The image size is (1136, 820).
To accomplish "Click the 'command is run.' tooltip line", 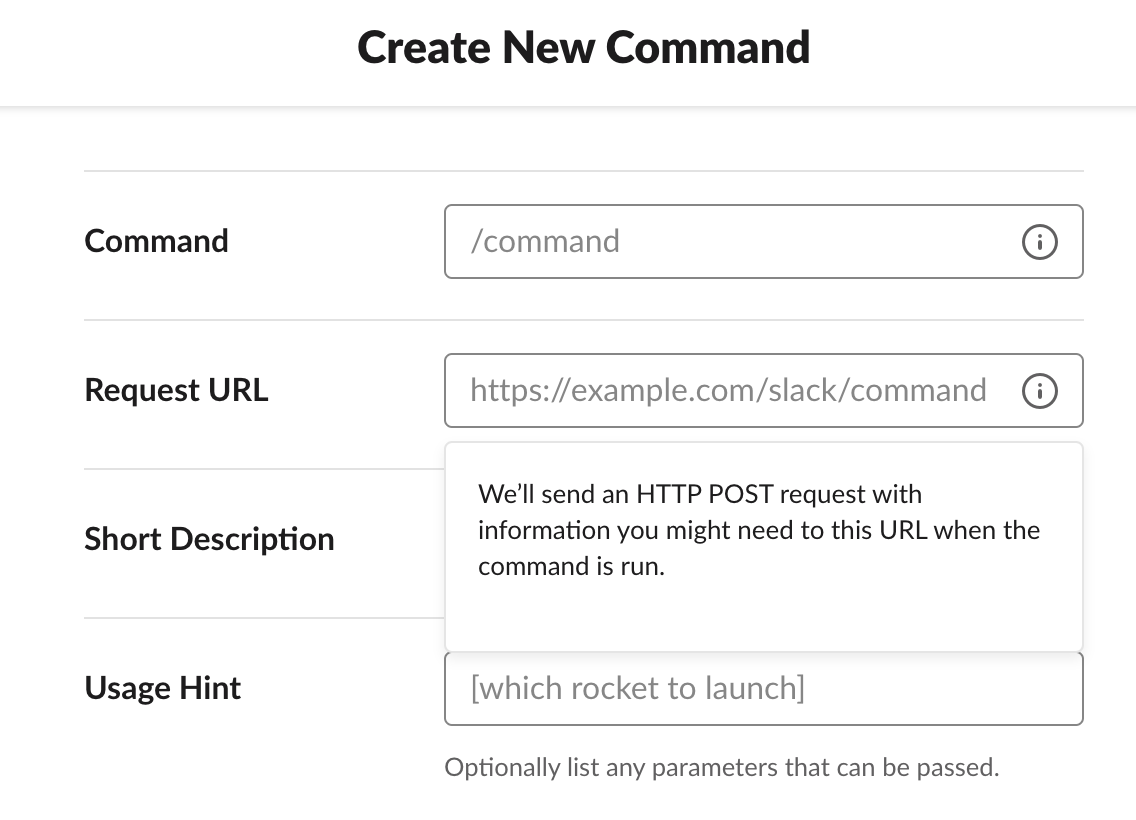I will pyautogui.click(x=572, y=566).
